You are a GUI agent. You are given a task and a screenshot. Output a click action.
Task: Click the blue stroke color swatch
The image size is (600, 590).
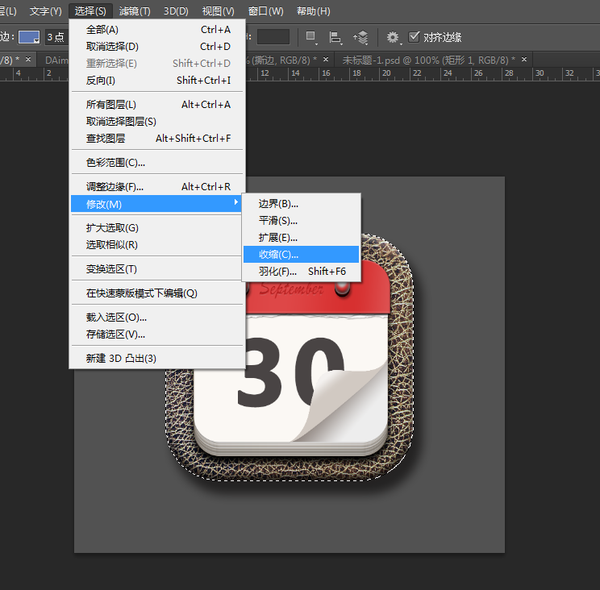29,37
